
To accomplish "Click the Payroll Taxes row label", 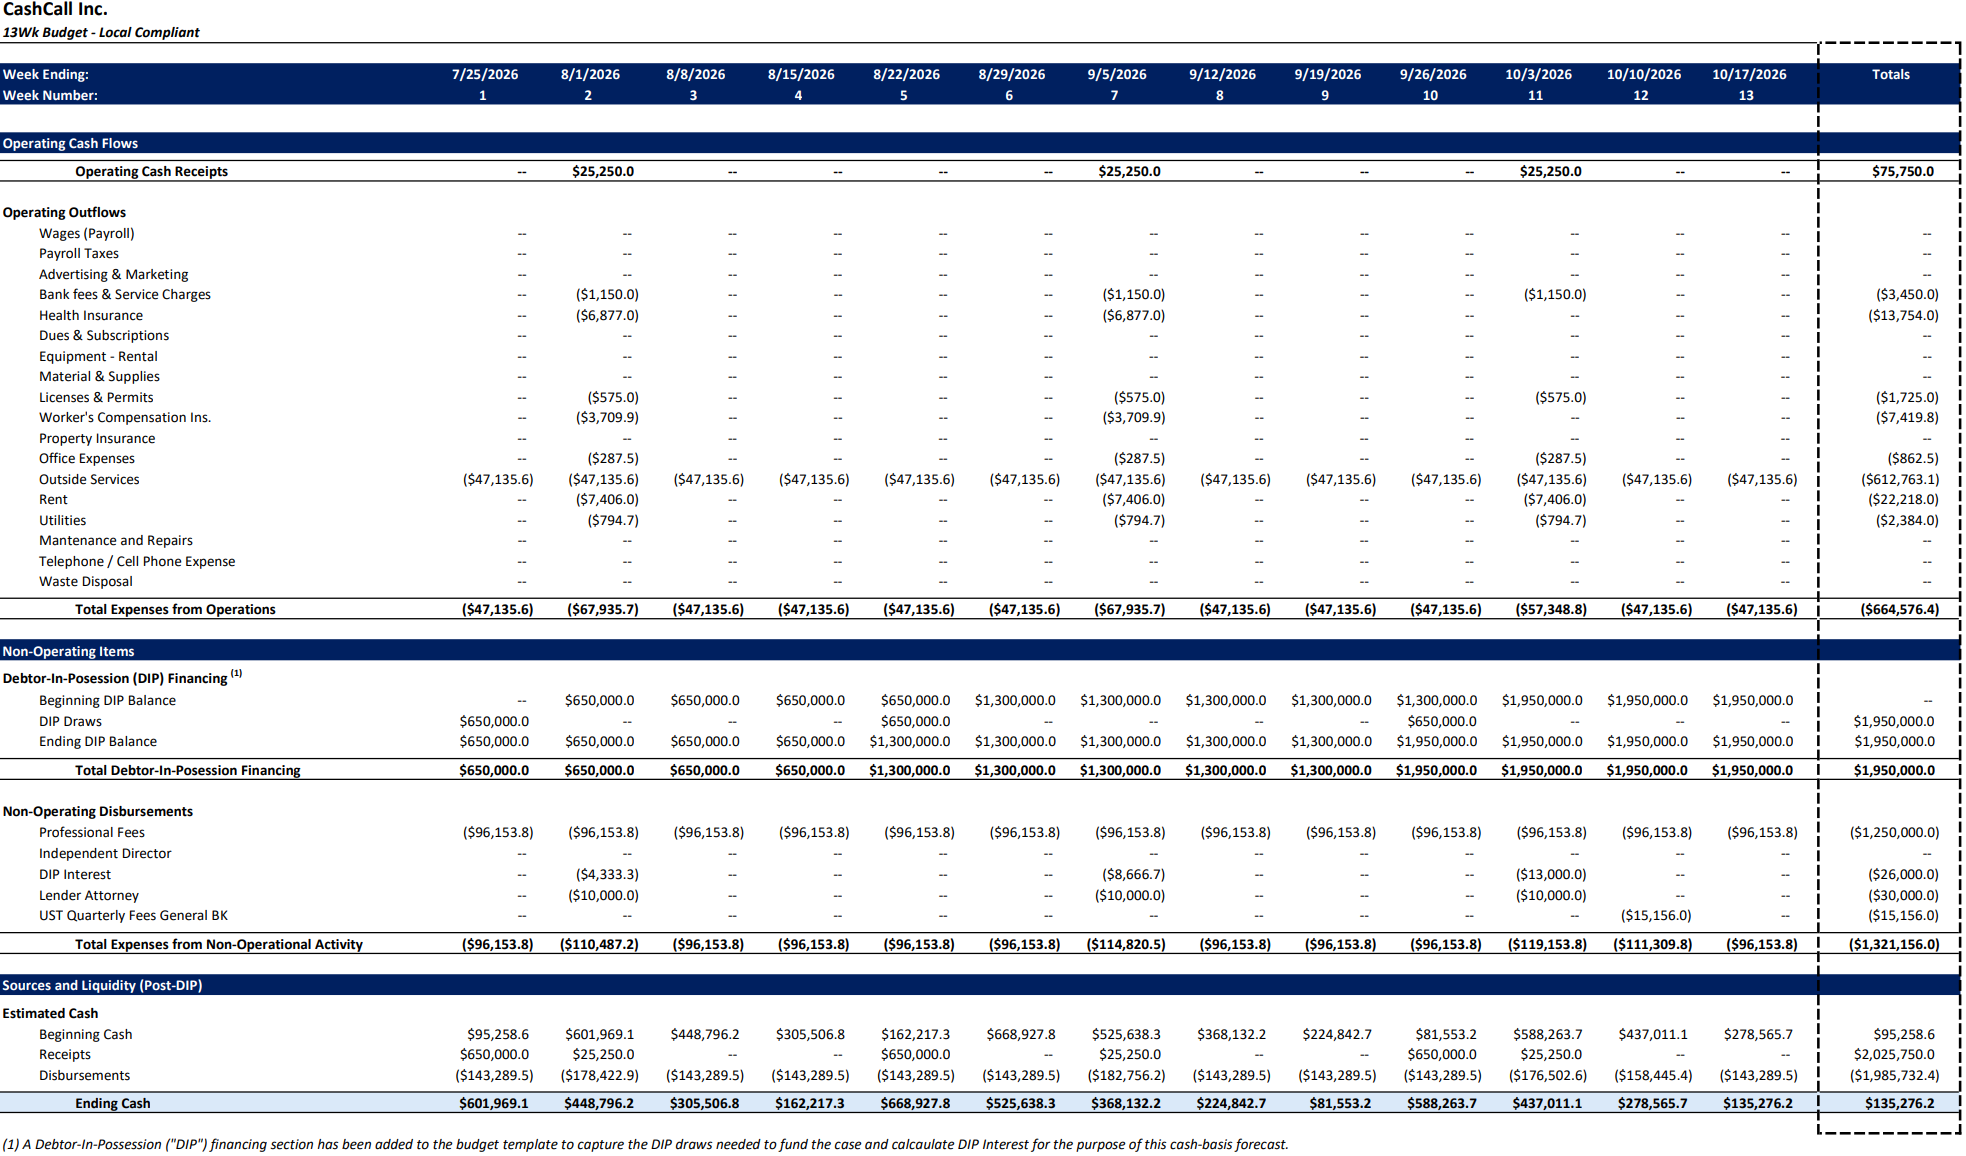I will click(78, 253).
